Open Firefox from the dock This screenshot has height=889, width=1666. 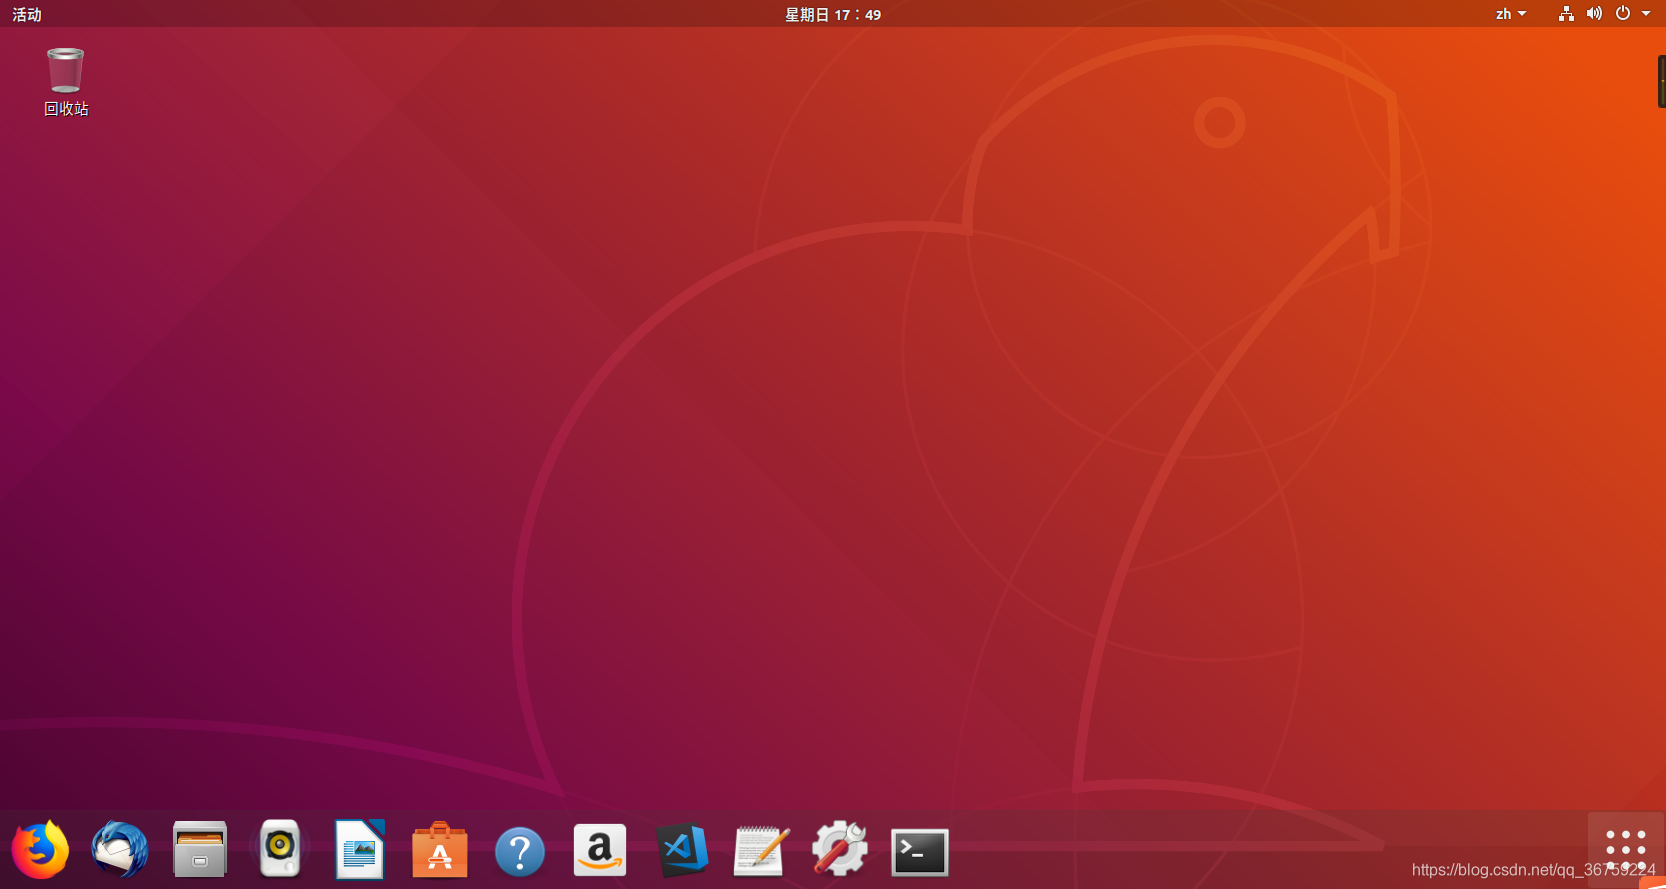40,850
